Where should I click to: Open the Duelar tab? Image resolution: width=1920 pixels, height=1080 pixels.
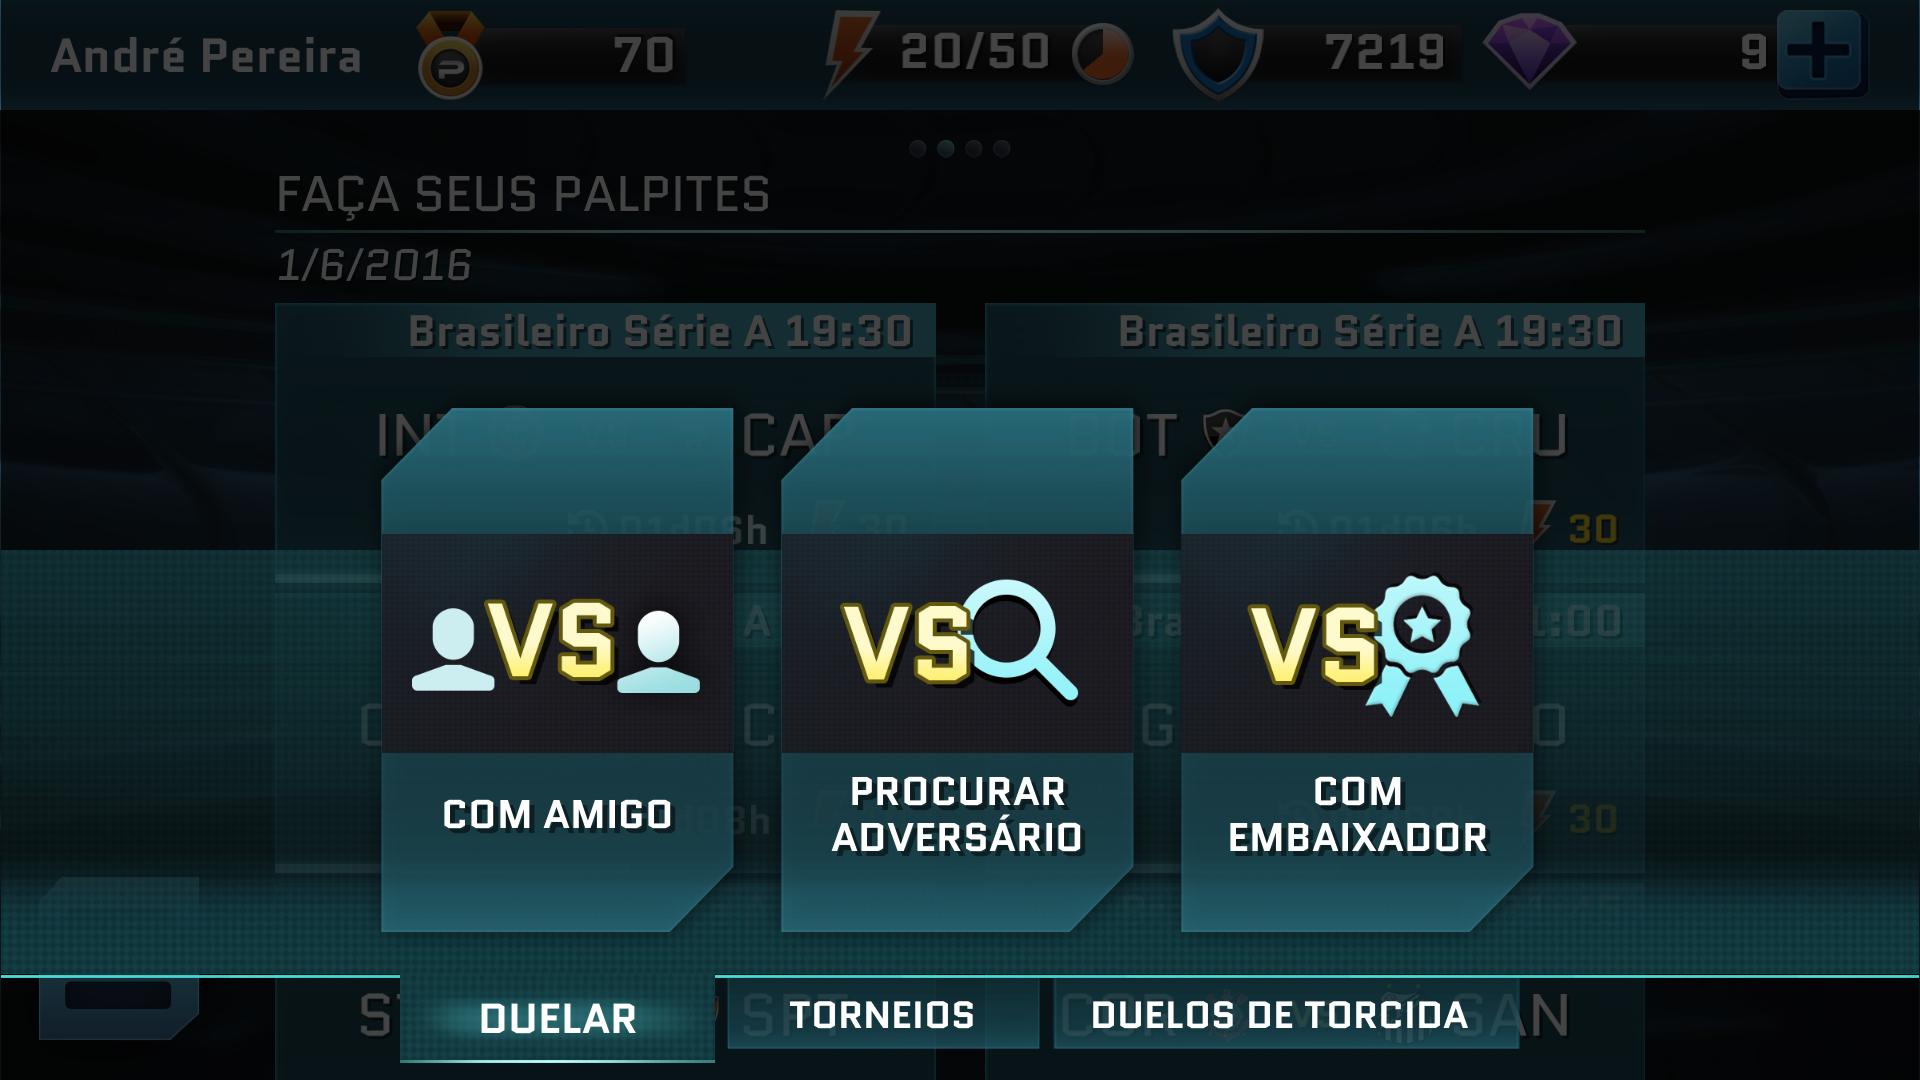click(x=557, y=1018)
